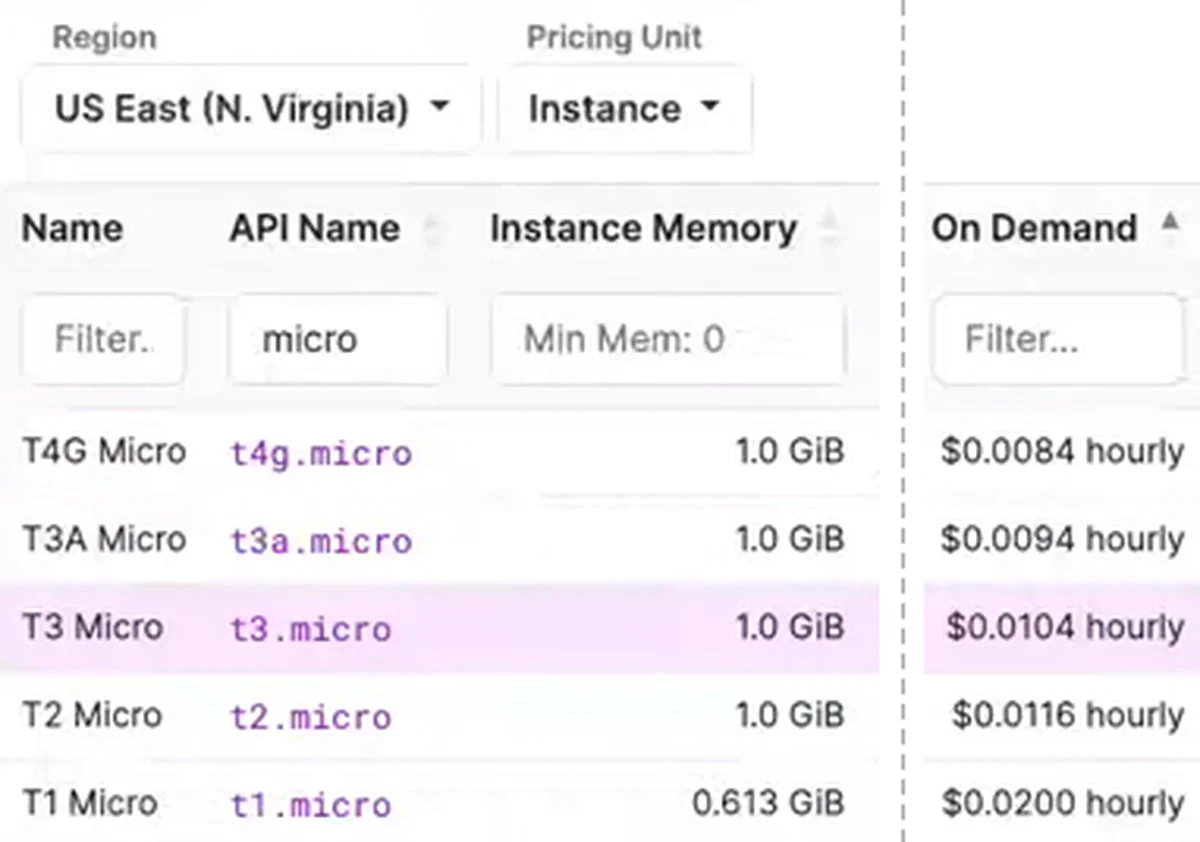Open the Region dropdown US East (N. Virginia)
Image resolution: width=1200 pixels, height=842 pixels.
coord(250,108)
